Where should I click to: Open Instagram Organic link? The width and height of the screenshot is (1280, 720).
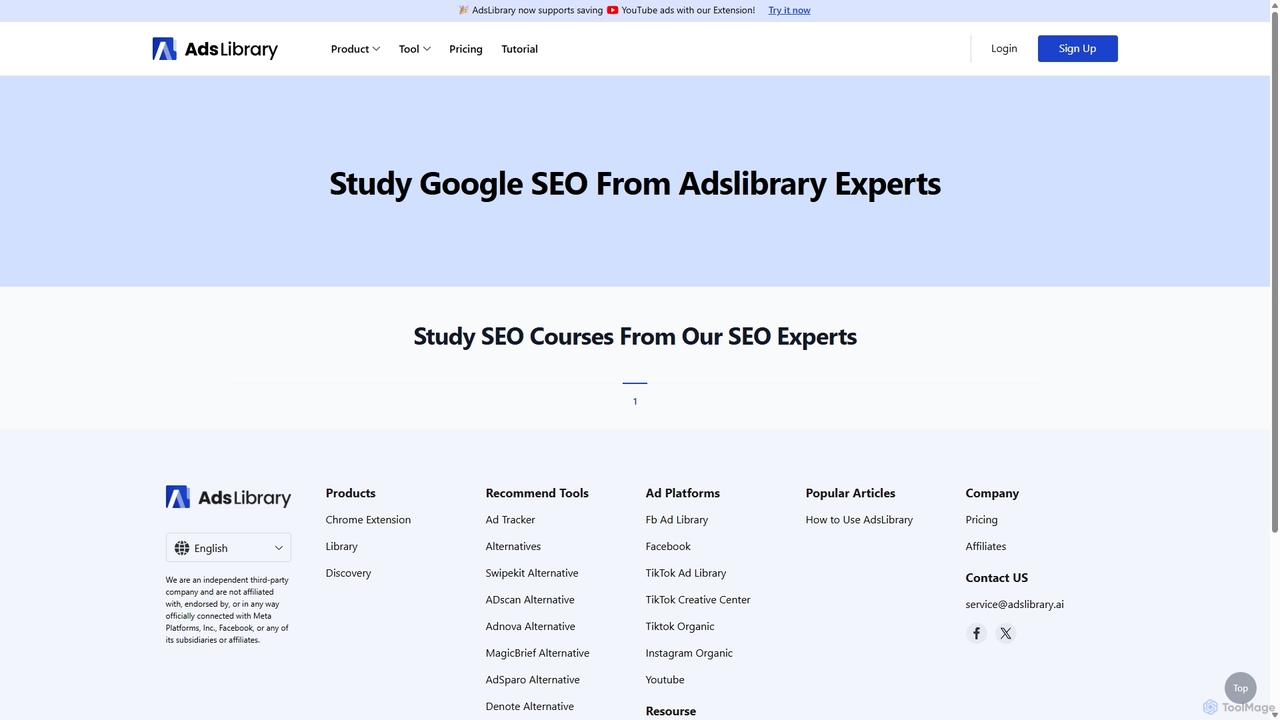tap(689, 653)
